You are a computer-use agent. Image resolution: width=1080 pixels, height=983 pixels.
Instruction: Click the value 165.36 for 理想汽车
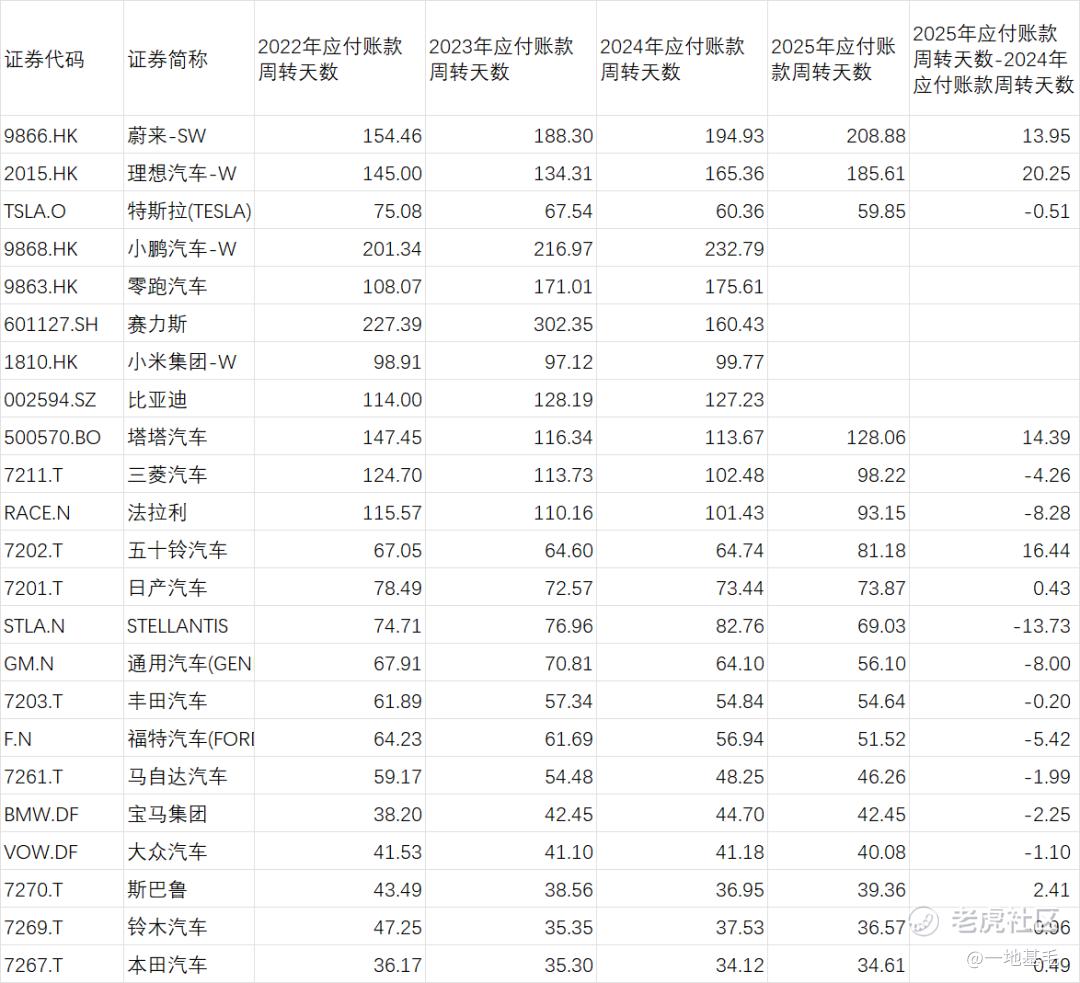tap(734, 174)
